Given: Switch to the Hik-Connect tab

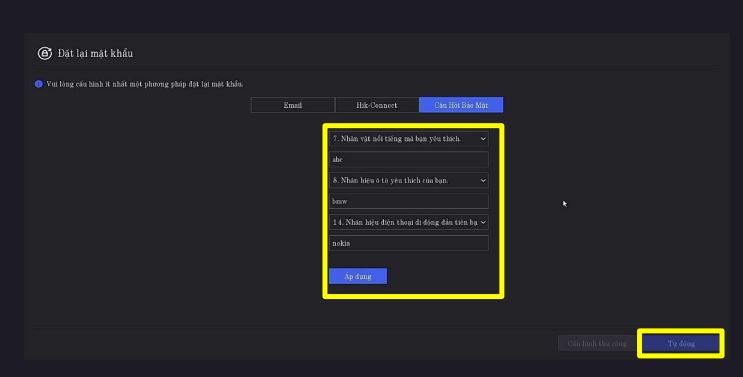Looking at the screenshot, I should click(377, 105).
